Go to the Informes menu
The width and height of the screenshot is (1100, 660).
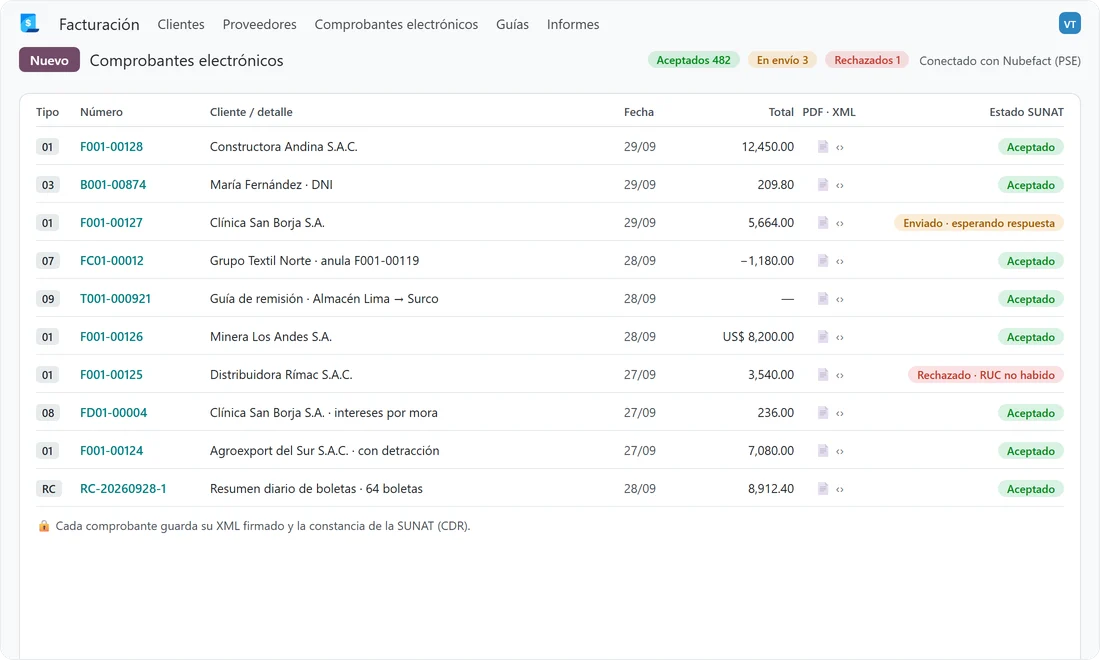click(x=573, y=24)
